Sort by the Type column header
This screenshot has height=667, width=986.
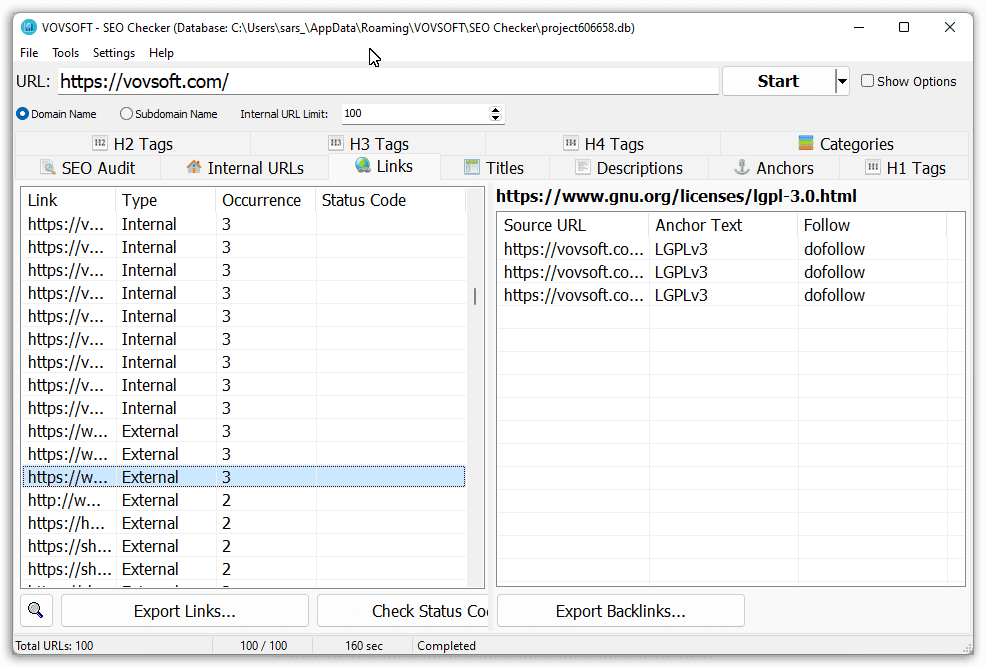166,200
